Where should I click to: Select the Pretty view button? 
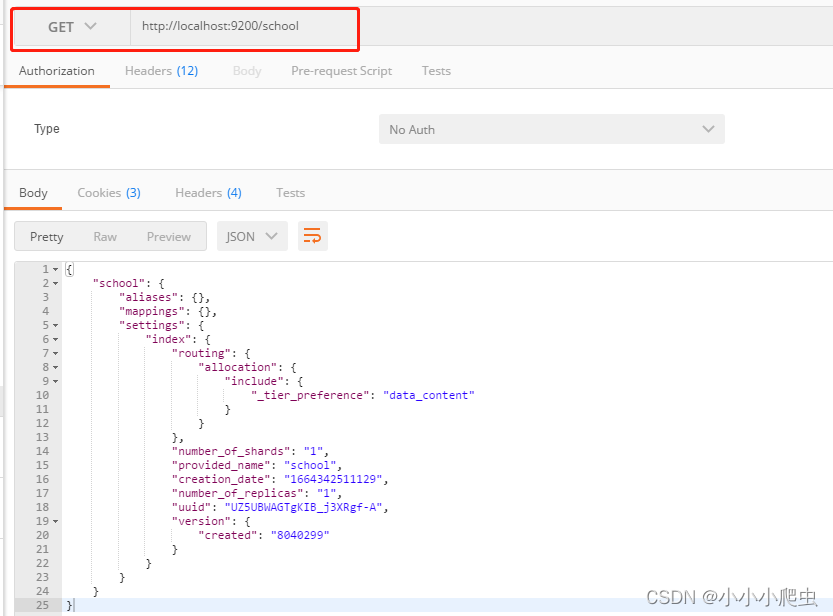tap(47, 237)
